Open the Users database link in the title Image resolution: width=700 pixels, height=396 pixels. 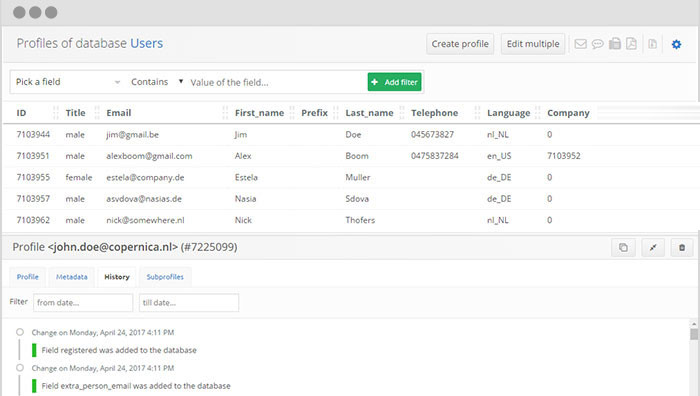146,43
